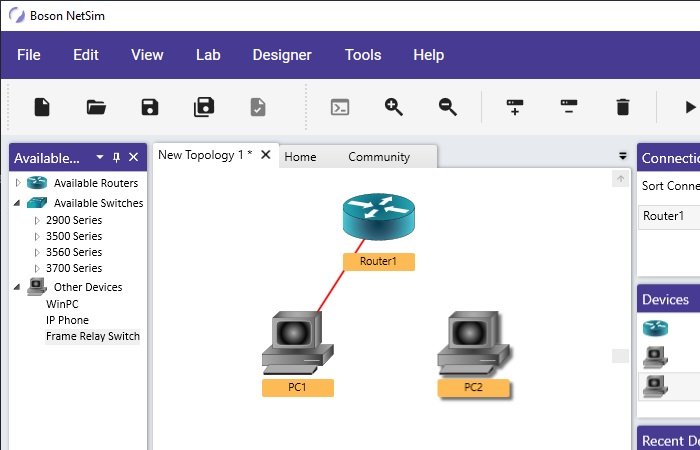The width and height of the screenshot is (700, 450).
Task: Open the Help menu
Action: (429, 55)
